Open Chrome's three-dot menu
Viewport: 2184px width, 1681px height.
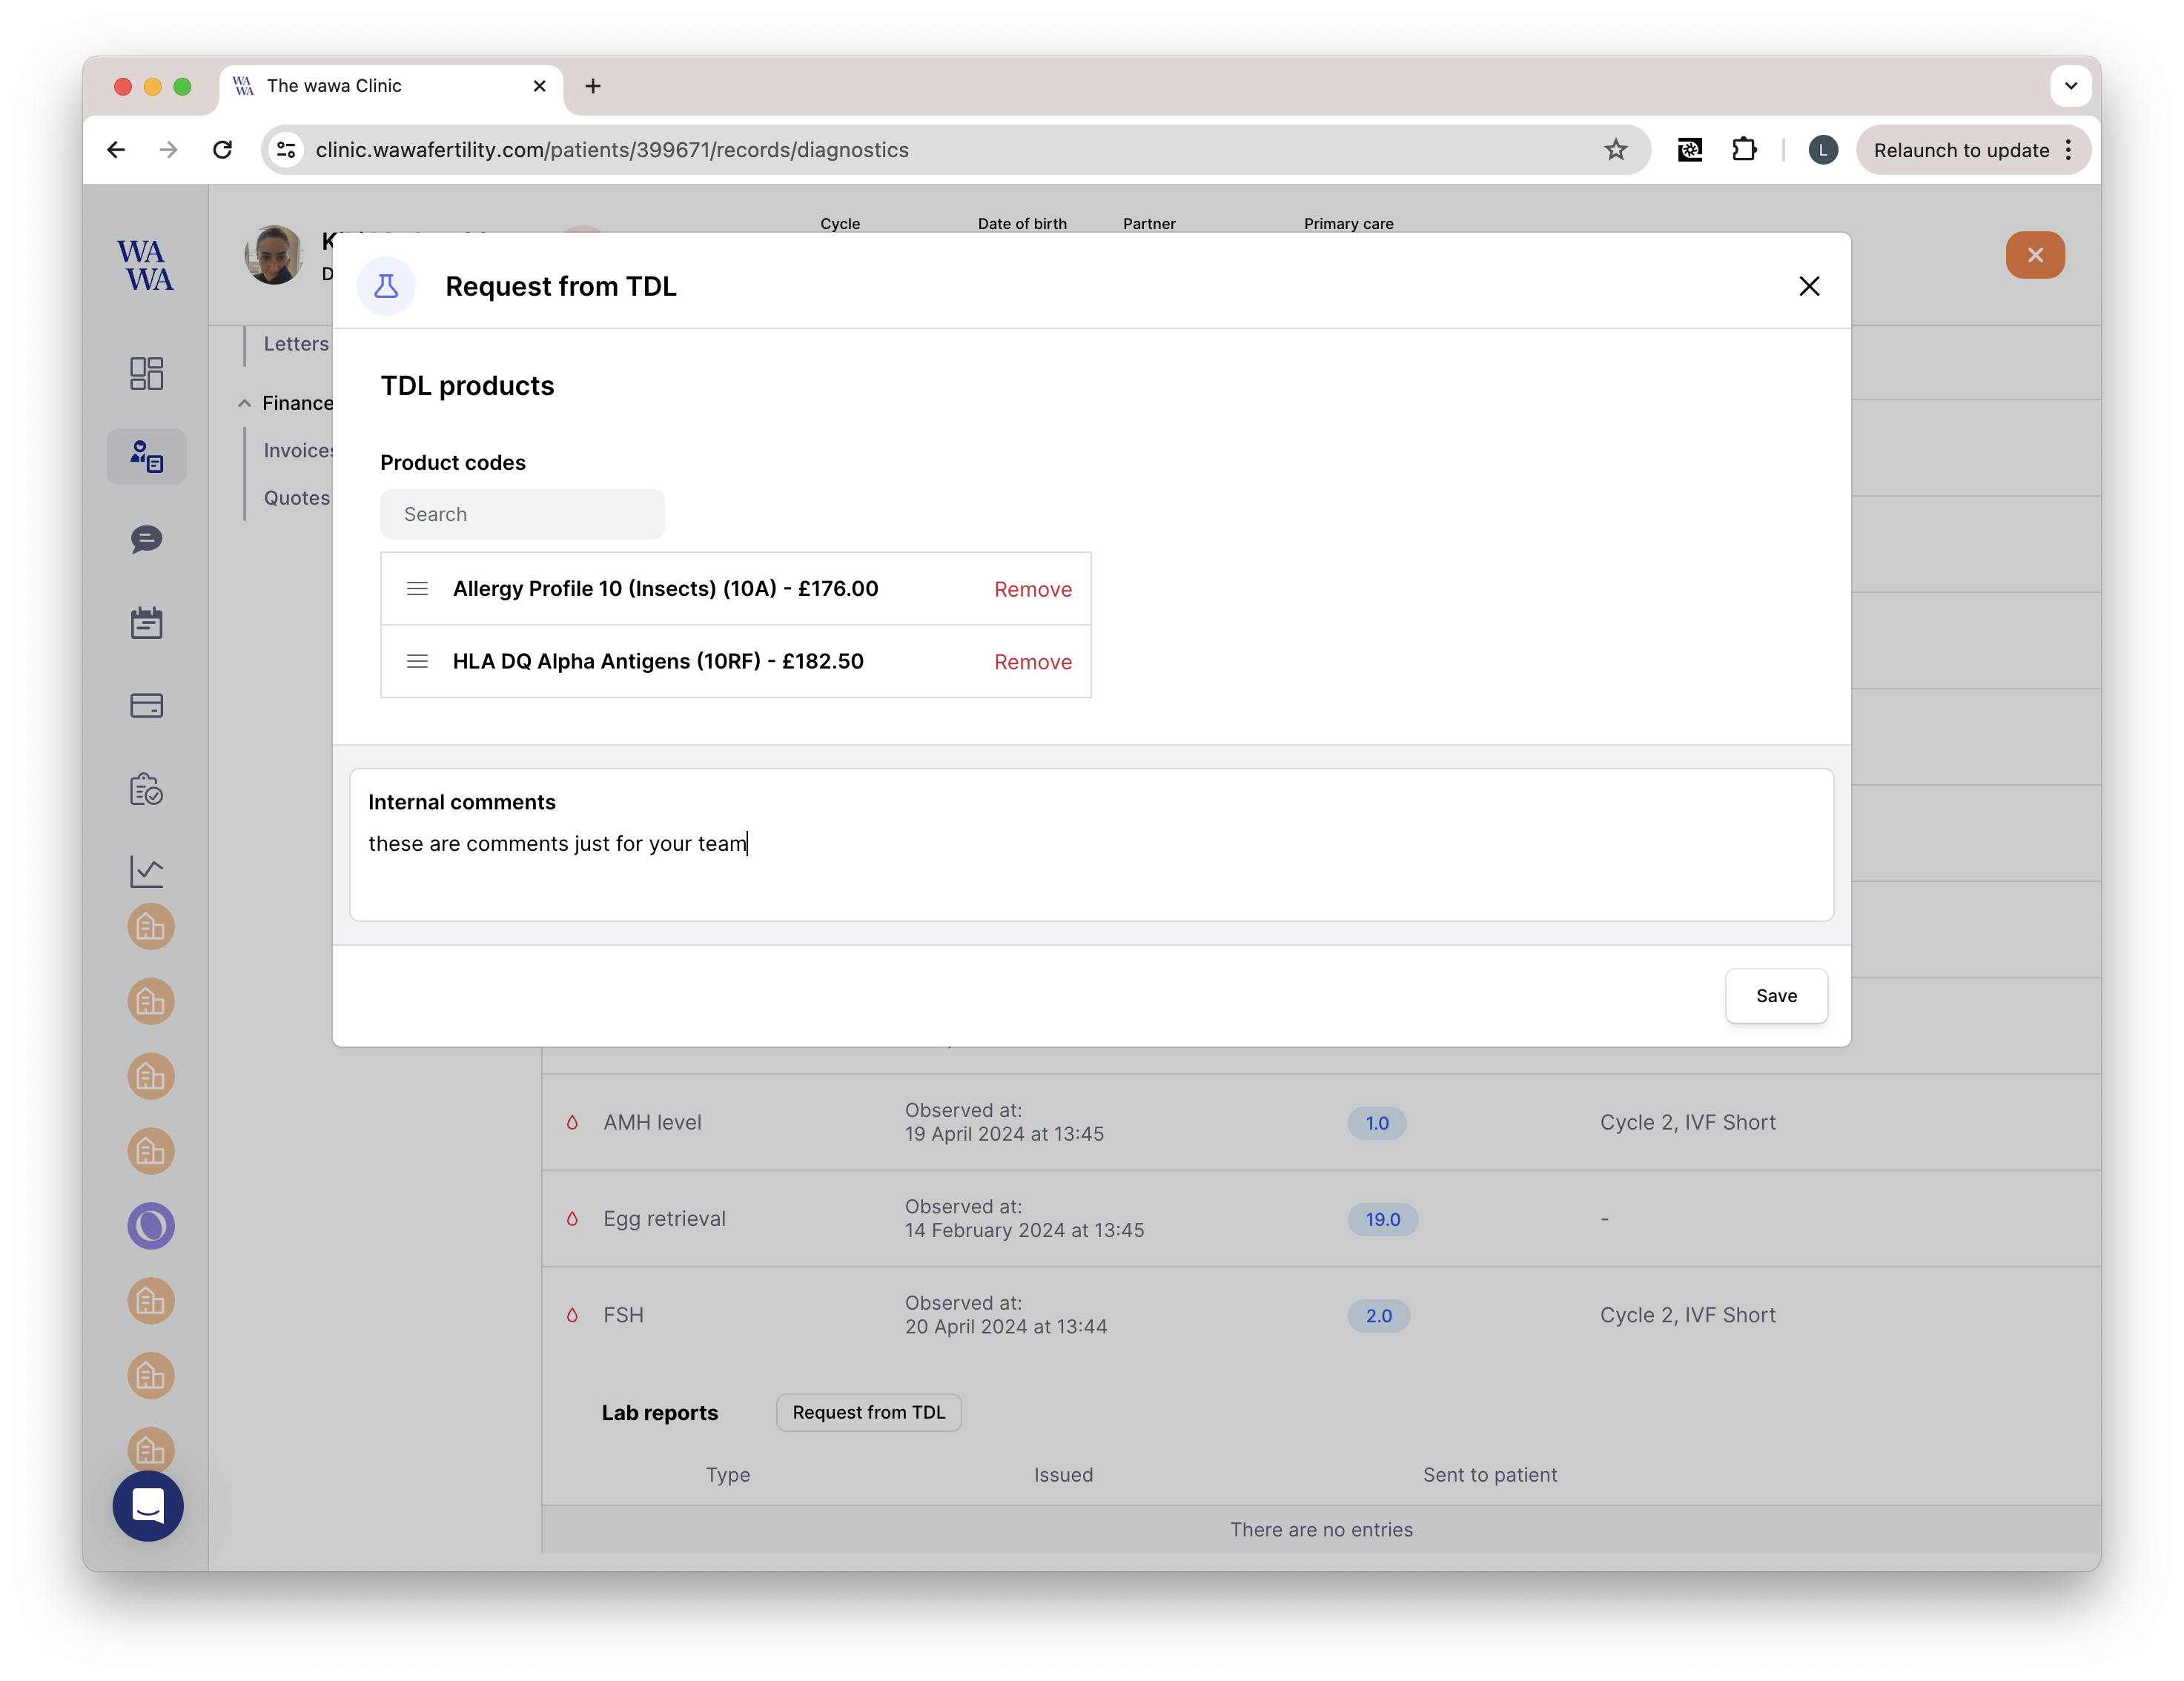point(2069,150)
